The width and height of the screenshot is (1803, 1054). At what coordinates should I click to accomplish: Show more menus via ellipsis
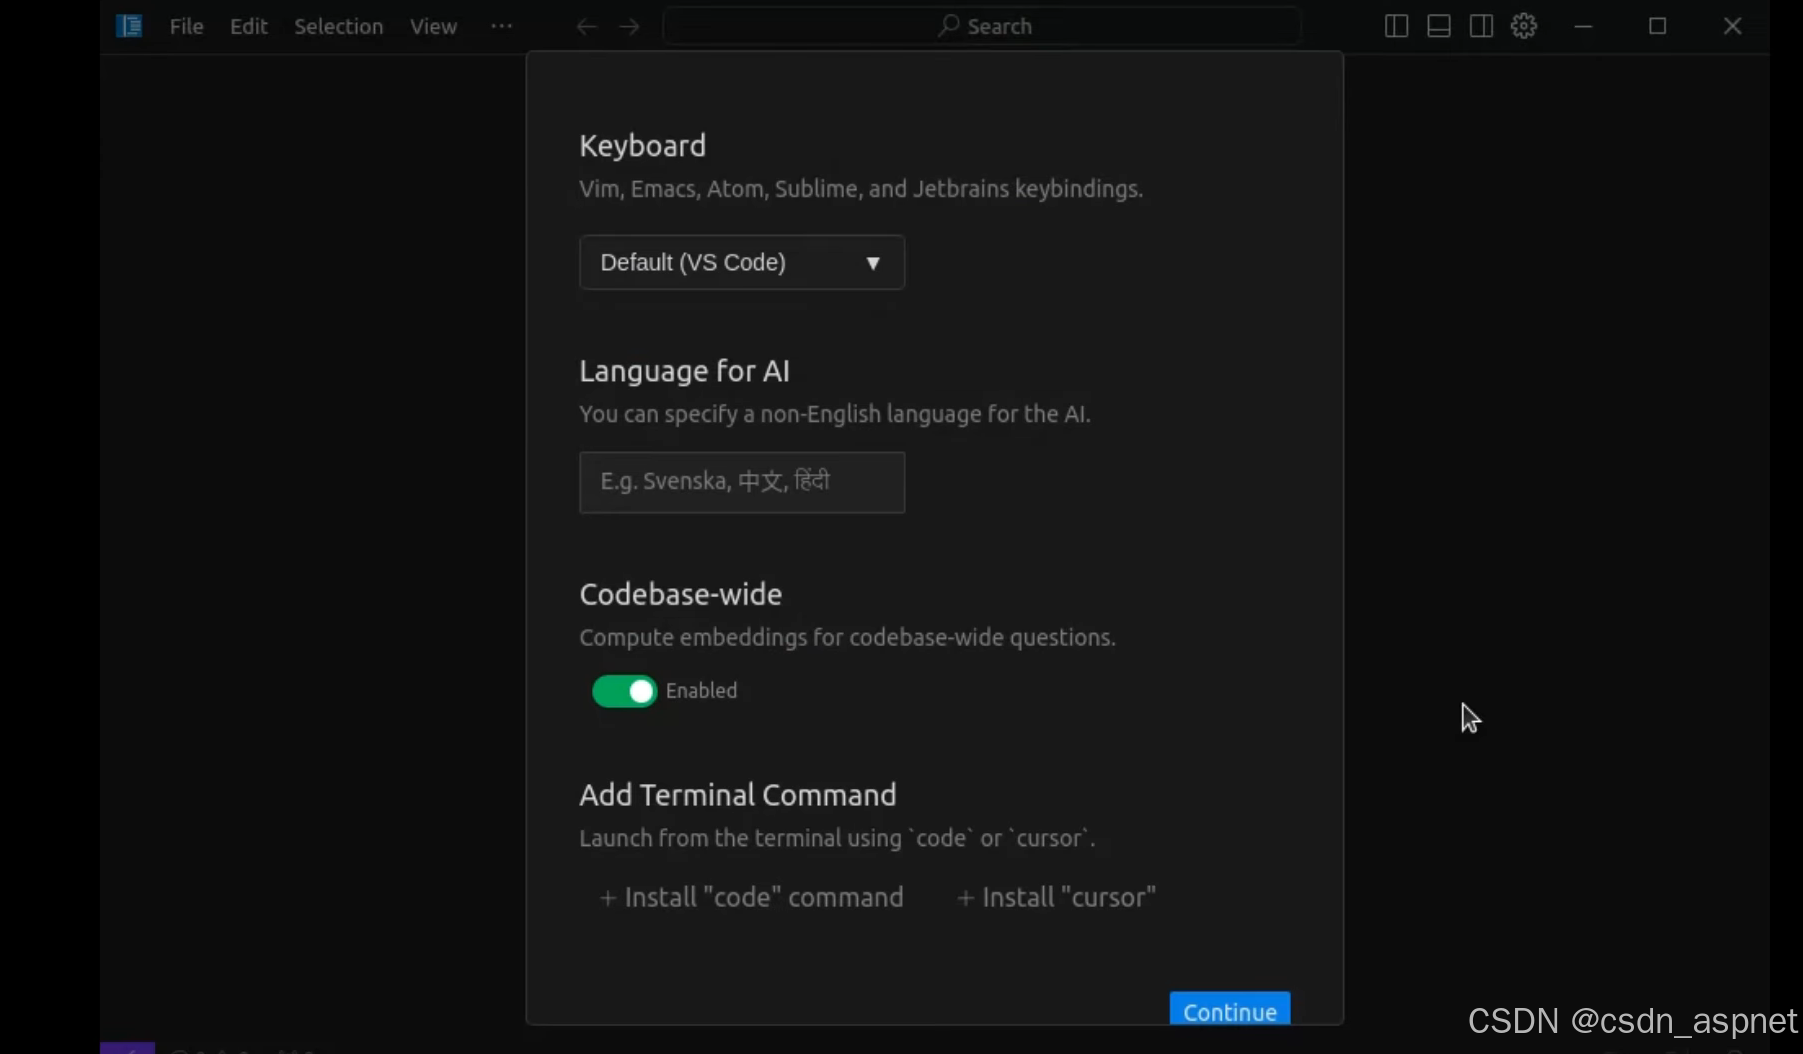tap(502, 26)
